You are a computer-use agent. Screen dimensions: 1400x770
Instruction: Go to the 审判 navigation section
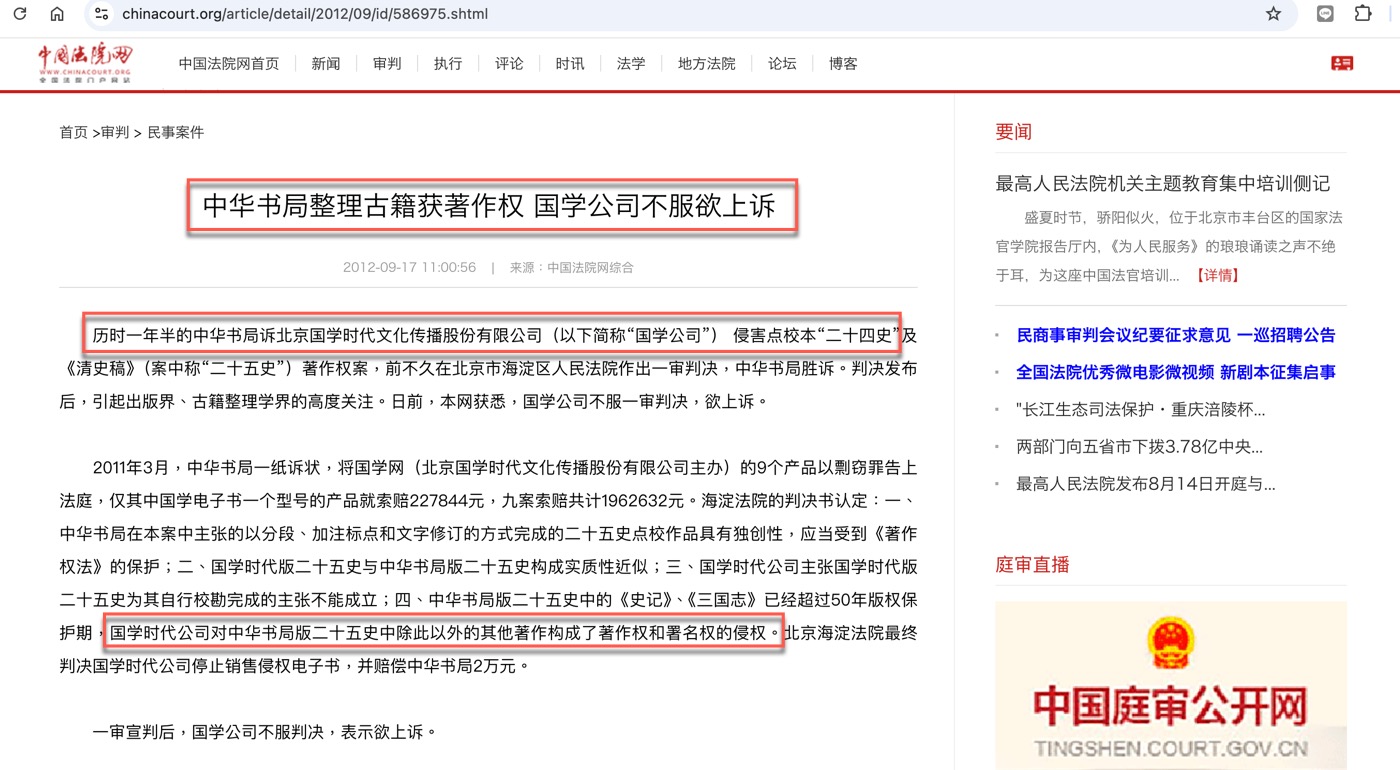point(387,63)
